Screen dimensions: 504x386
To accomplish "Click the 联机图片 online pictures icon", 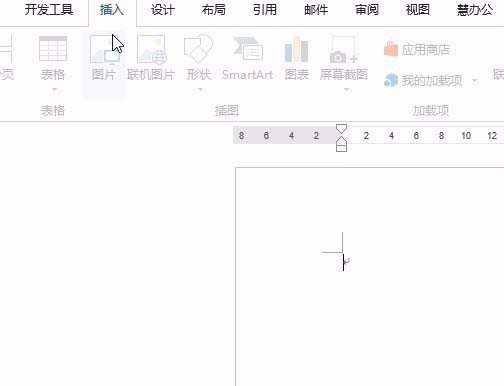I will [x=151, y=49].
